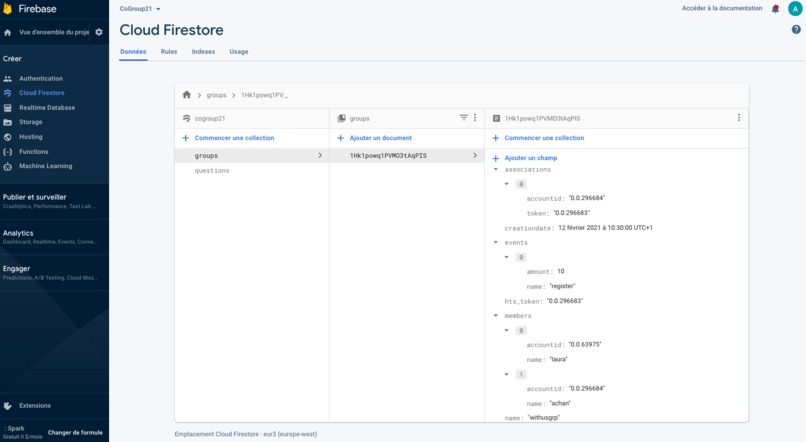Click the Hosting globe icon
The image size is (806, 442).
[x=7, y=137]
